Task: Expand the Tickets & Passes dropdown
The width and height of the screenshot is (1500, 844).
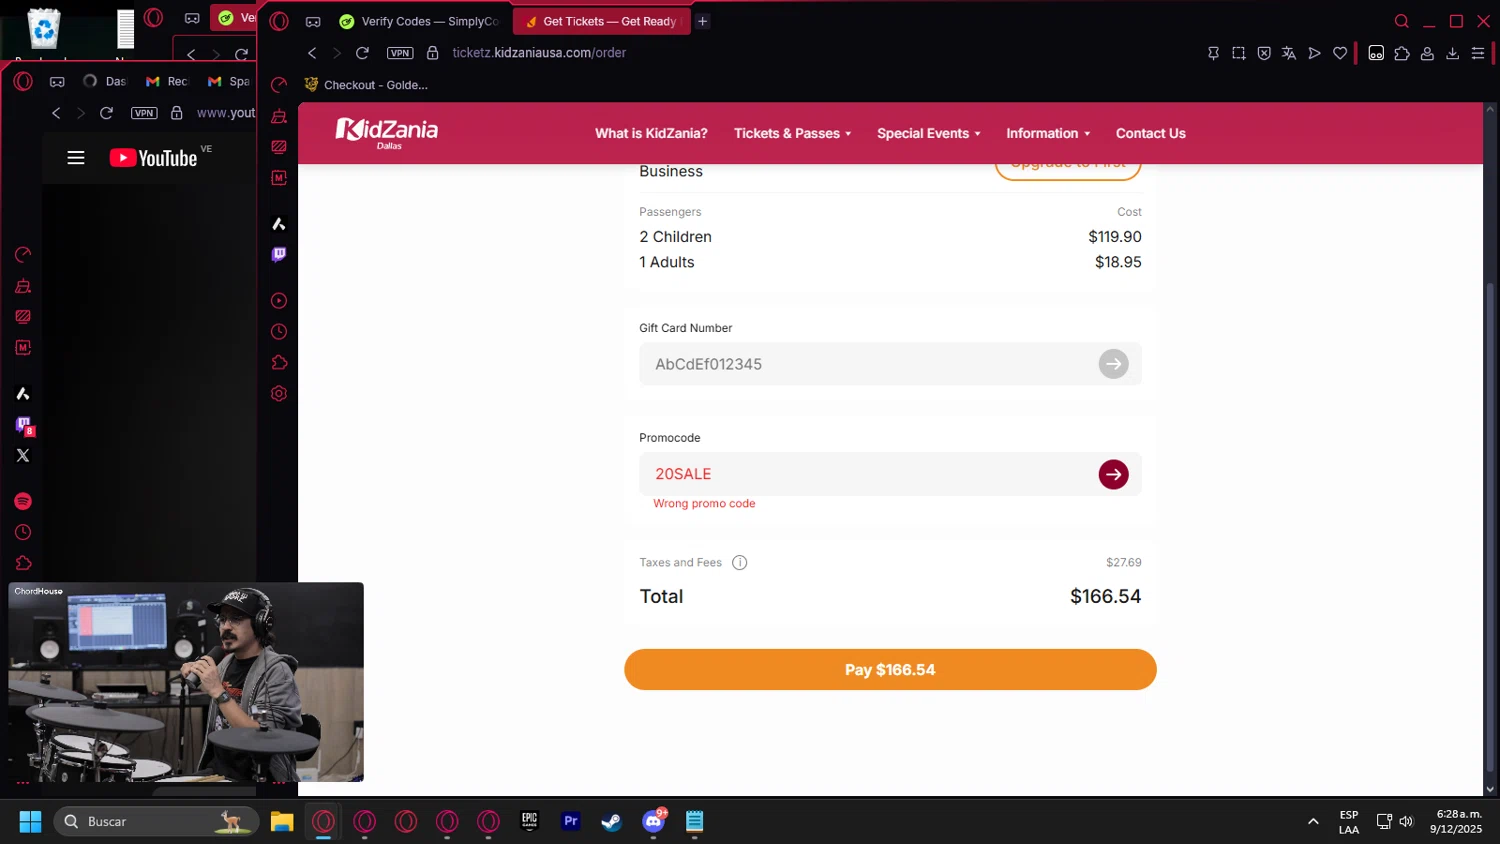Action: tap(792, 133)
